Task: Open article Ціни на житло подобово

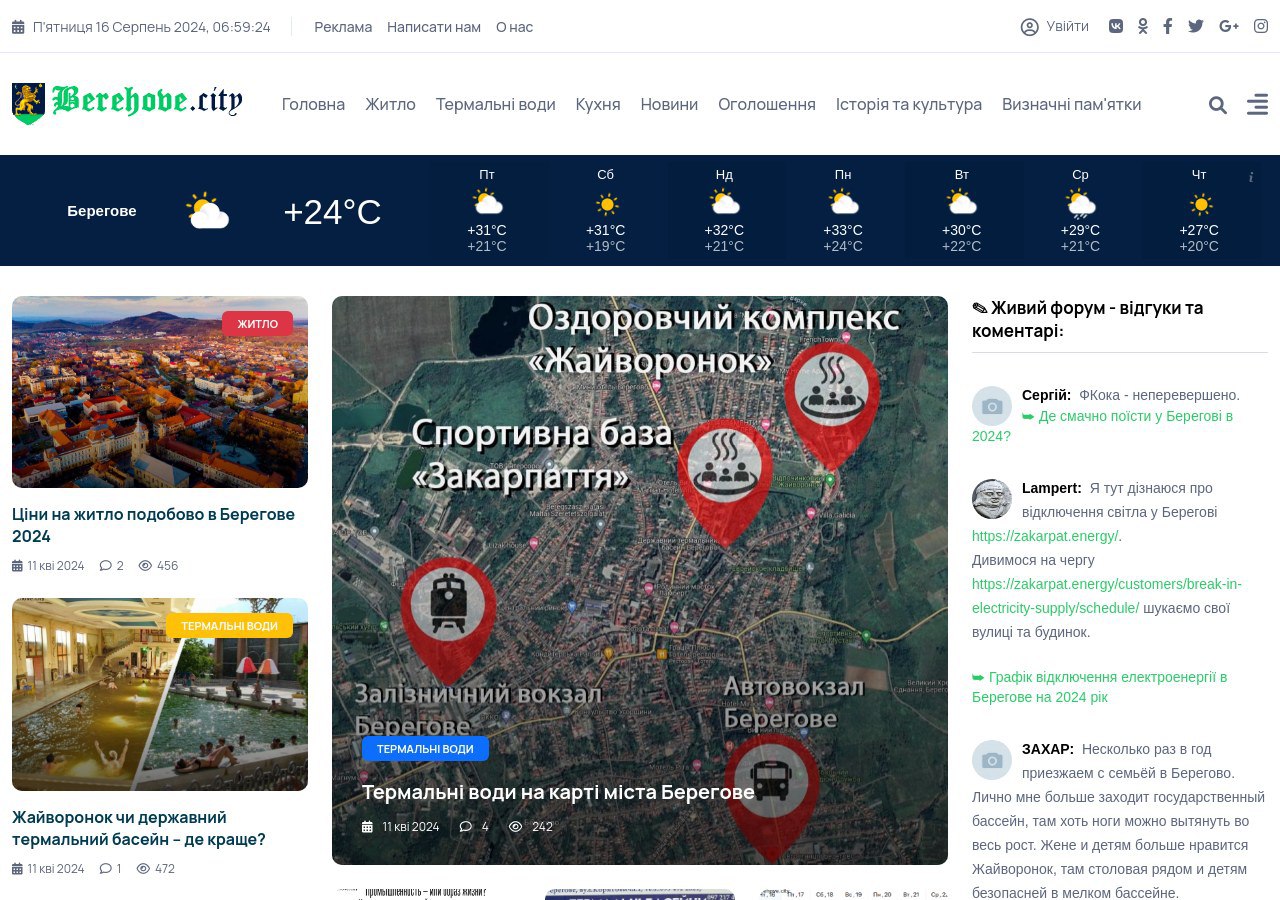Action: coord(153,525)
